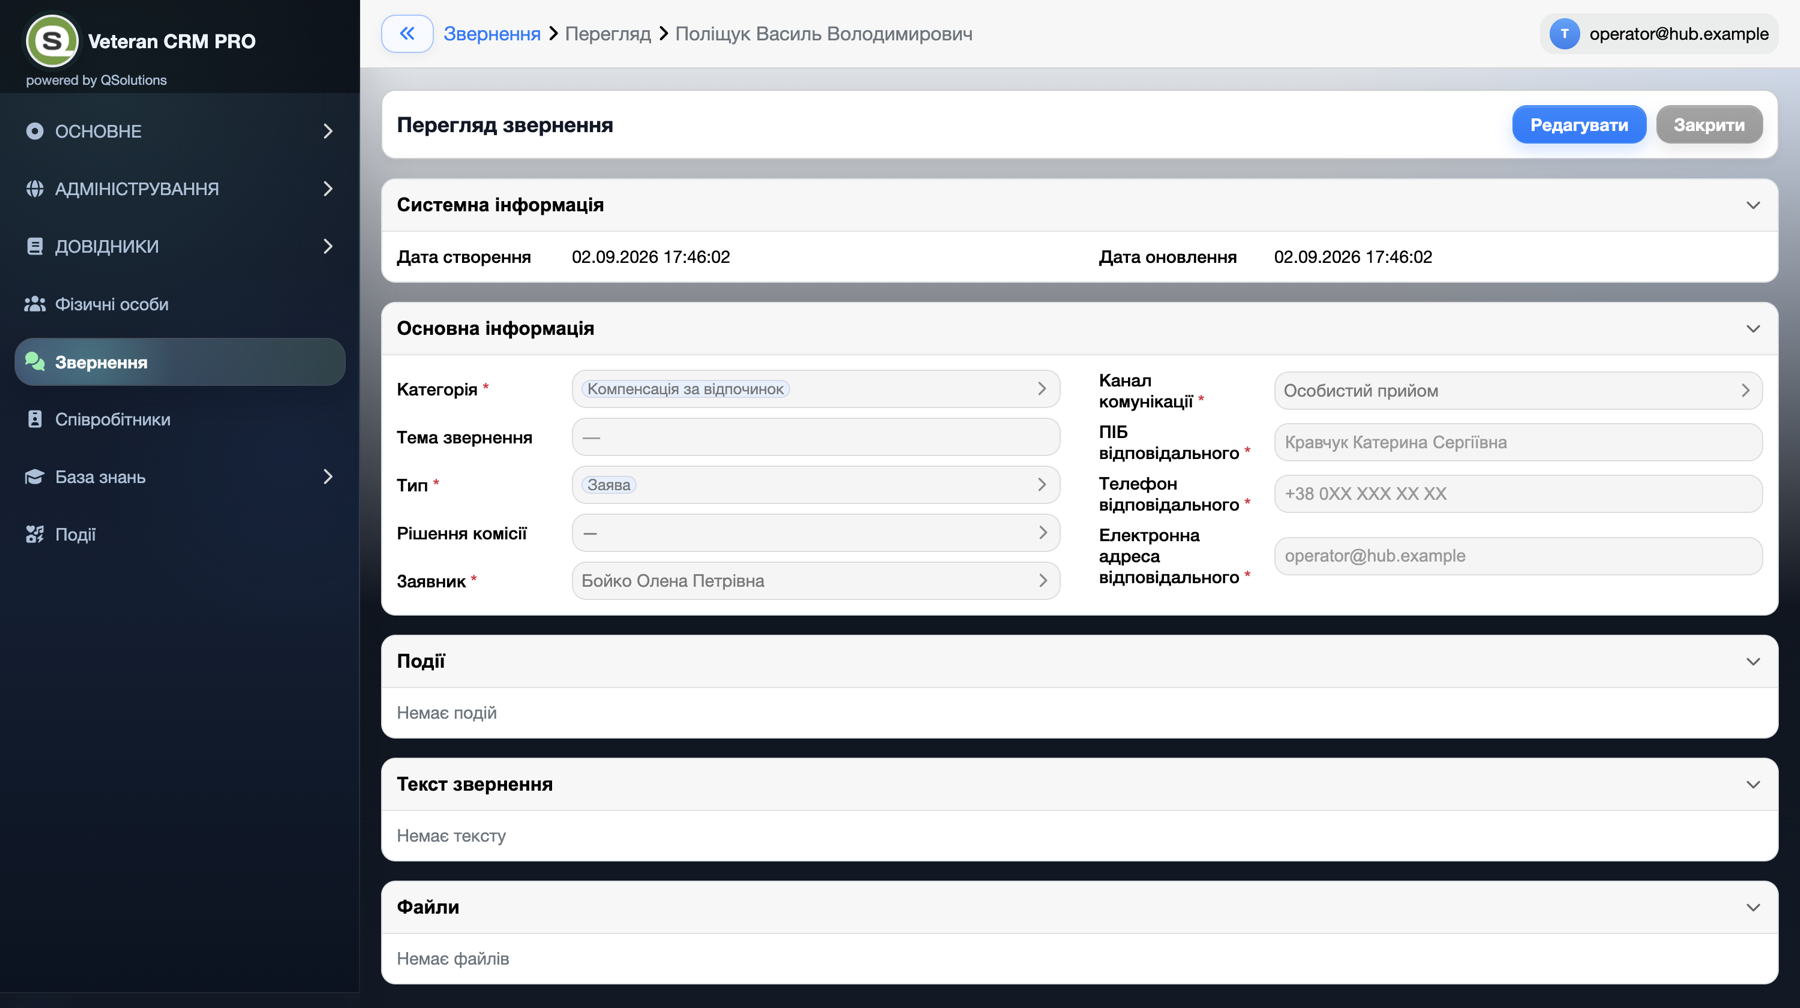This screenshot has height=1008, width=1800.
Task: Click the Дата створення value 02.09.2026 17:46:02
Action: 651,257
